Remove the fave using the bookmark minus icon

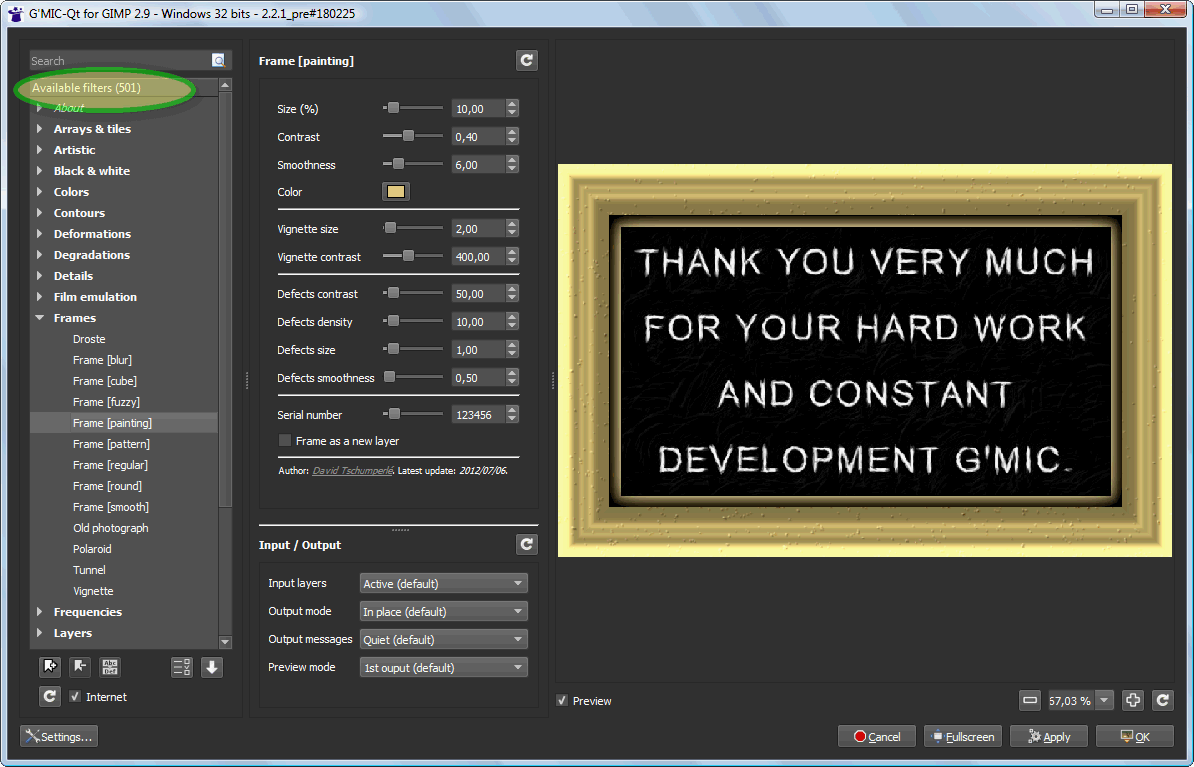coord(80,667)
